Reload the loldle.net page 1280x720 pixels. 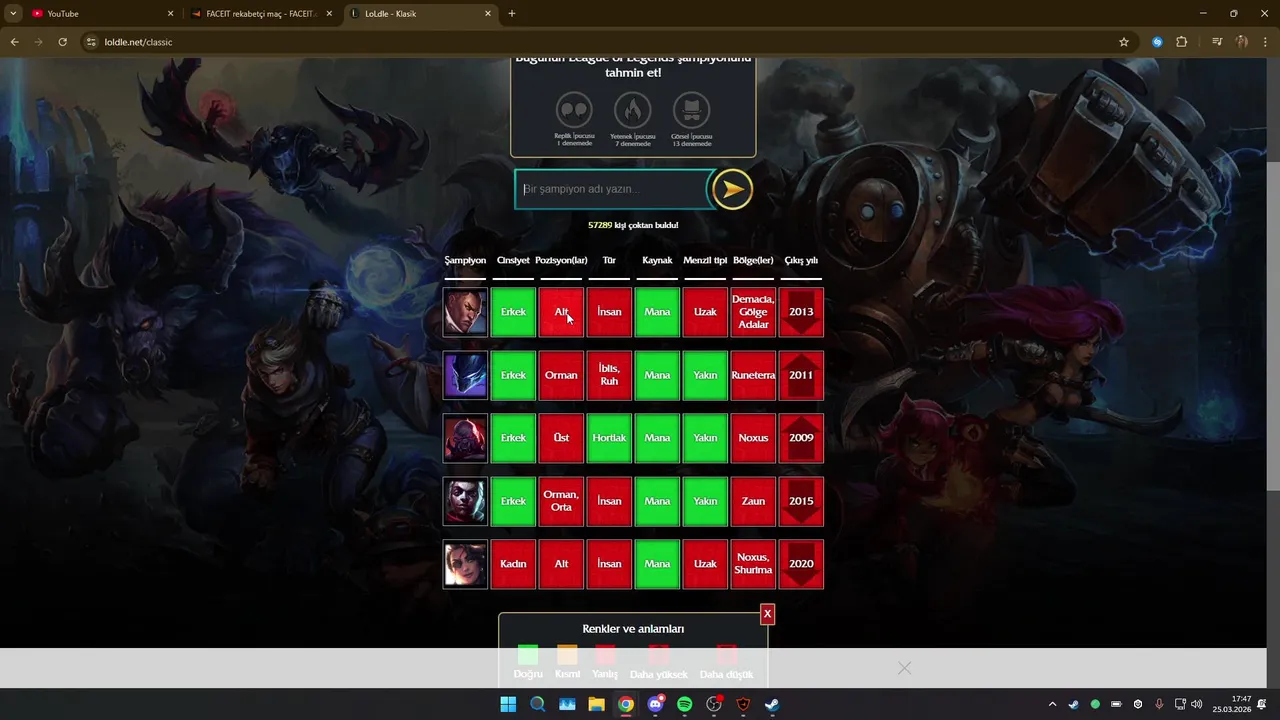click(62, 42)
